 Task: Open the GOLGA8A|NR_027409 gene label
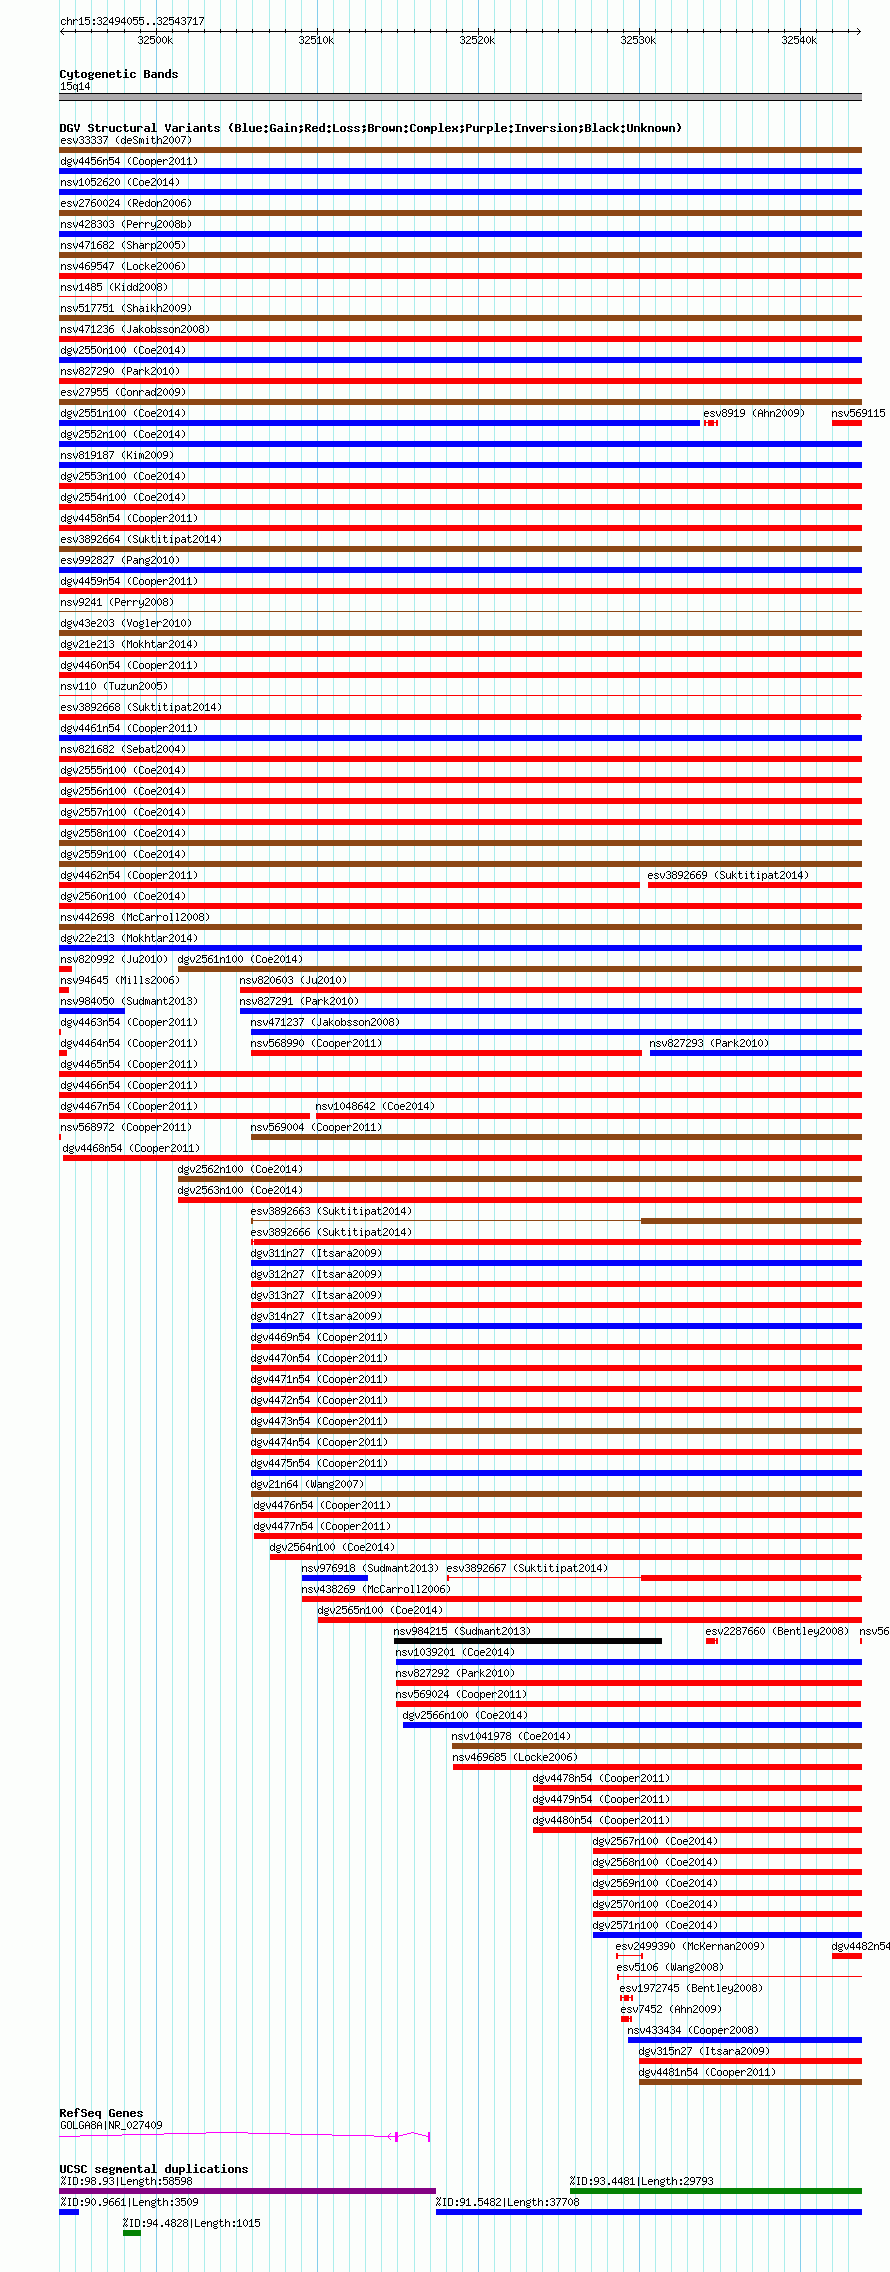pyautogui.click(x=111, y=2125)
